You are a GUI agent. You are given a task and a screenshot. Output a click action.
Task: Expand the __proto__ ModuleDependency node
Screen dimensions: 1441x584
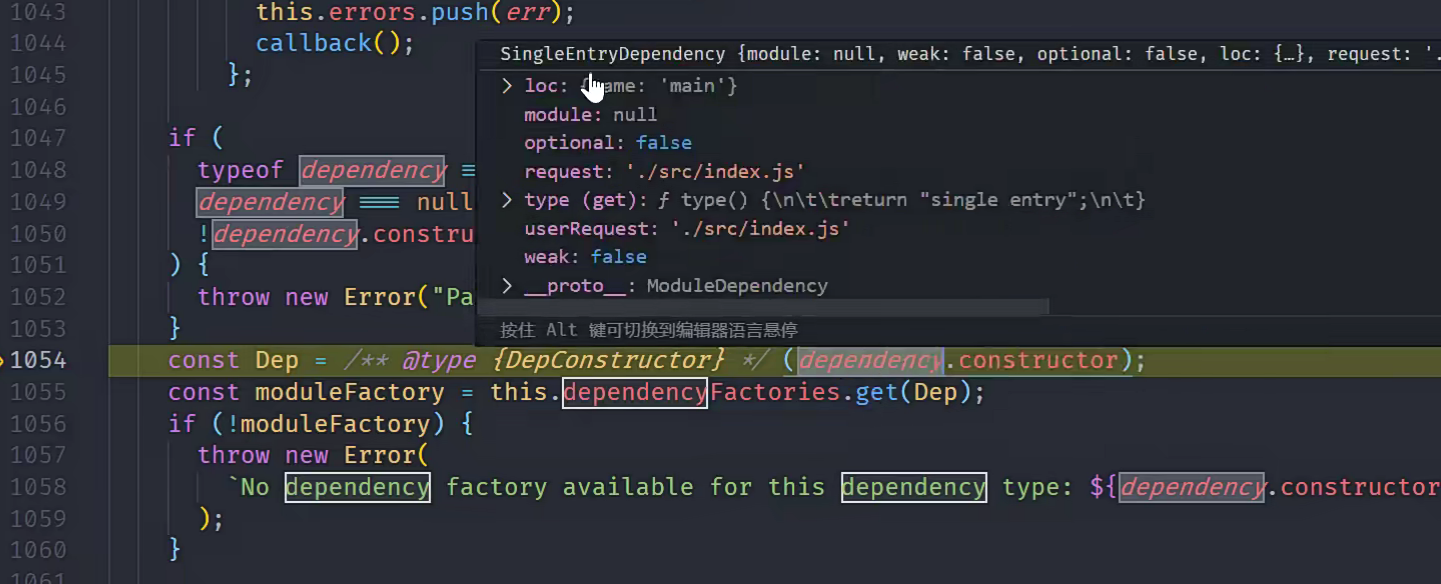click(x=507, y=286)
